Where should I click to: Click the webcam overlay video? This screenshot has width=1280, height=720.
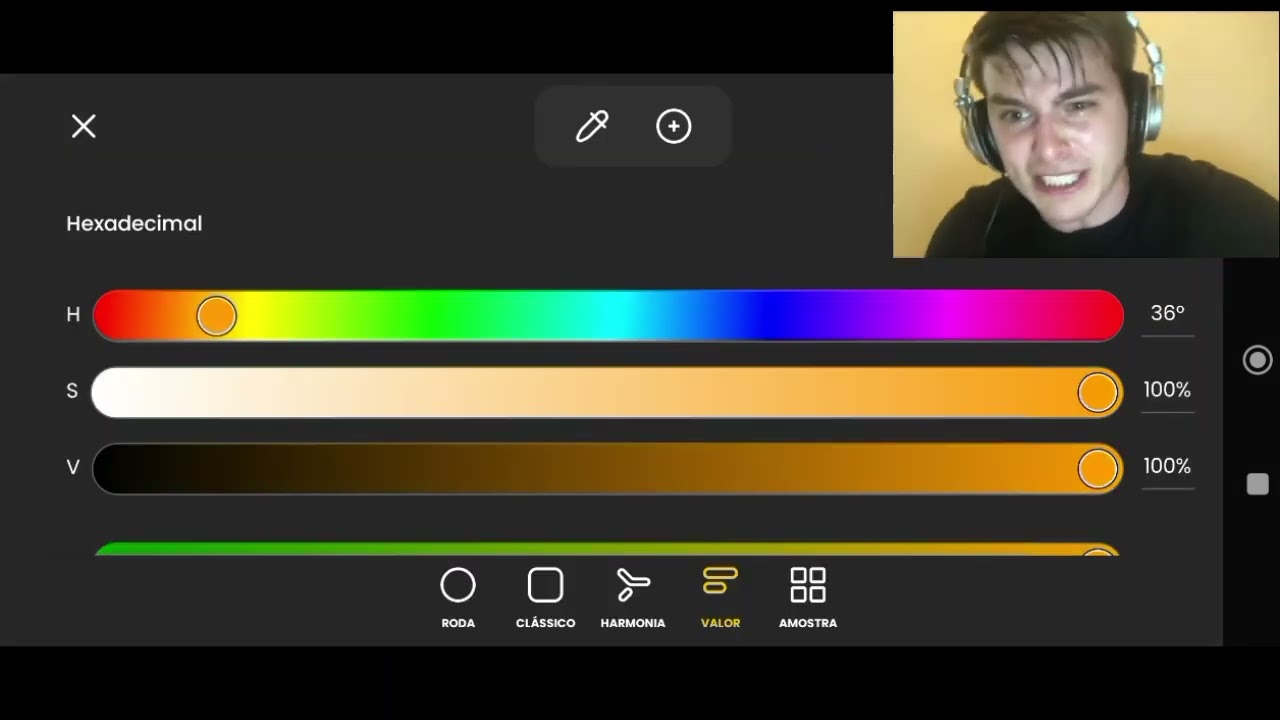pyautogui.click(x=1086, y=135)
